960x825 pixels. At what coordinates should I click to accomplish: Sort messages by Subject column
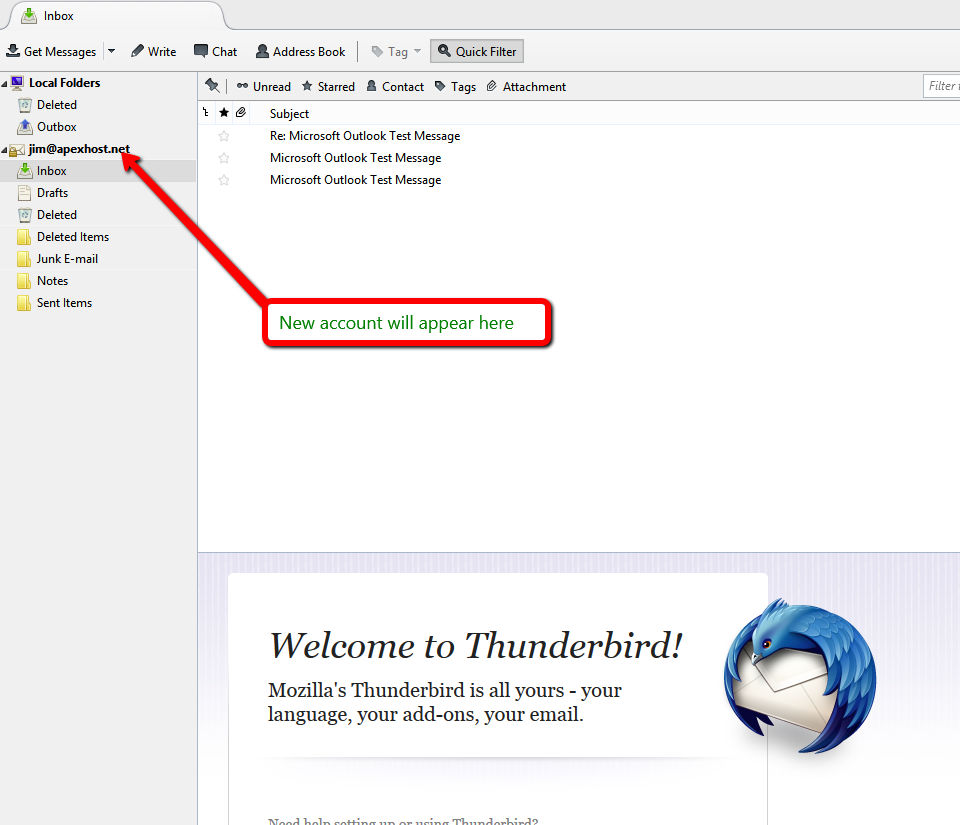[289, 114]
